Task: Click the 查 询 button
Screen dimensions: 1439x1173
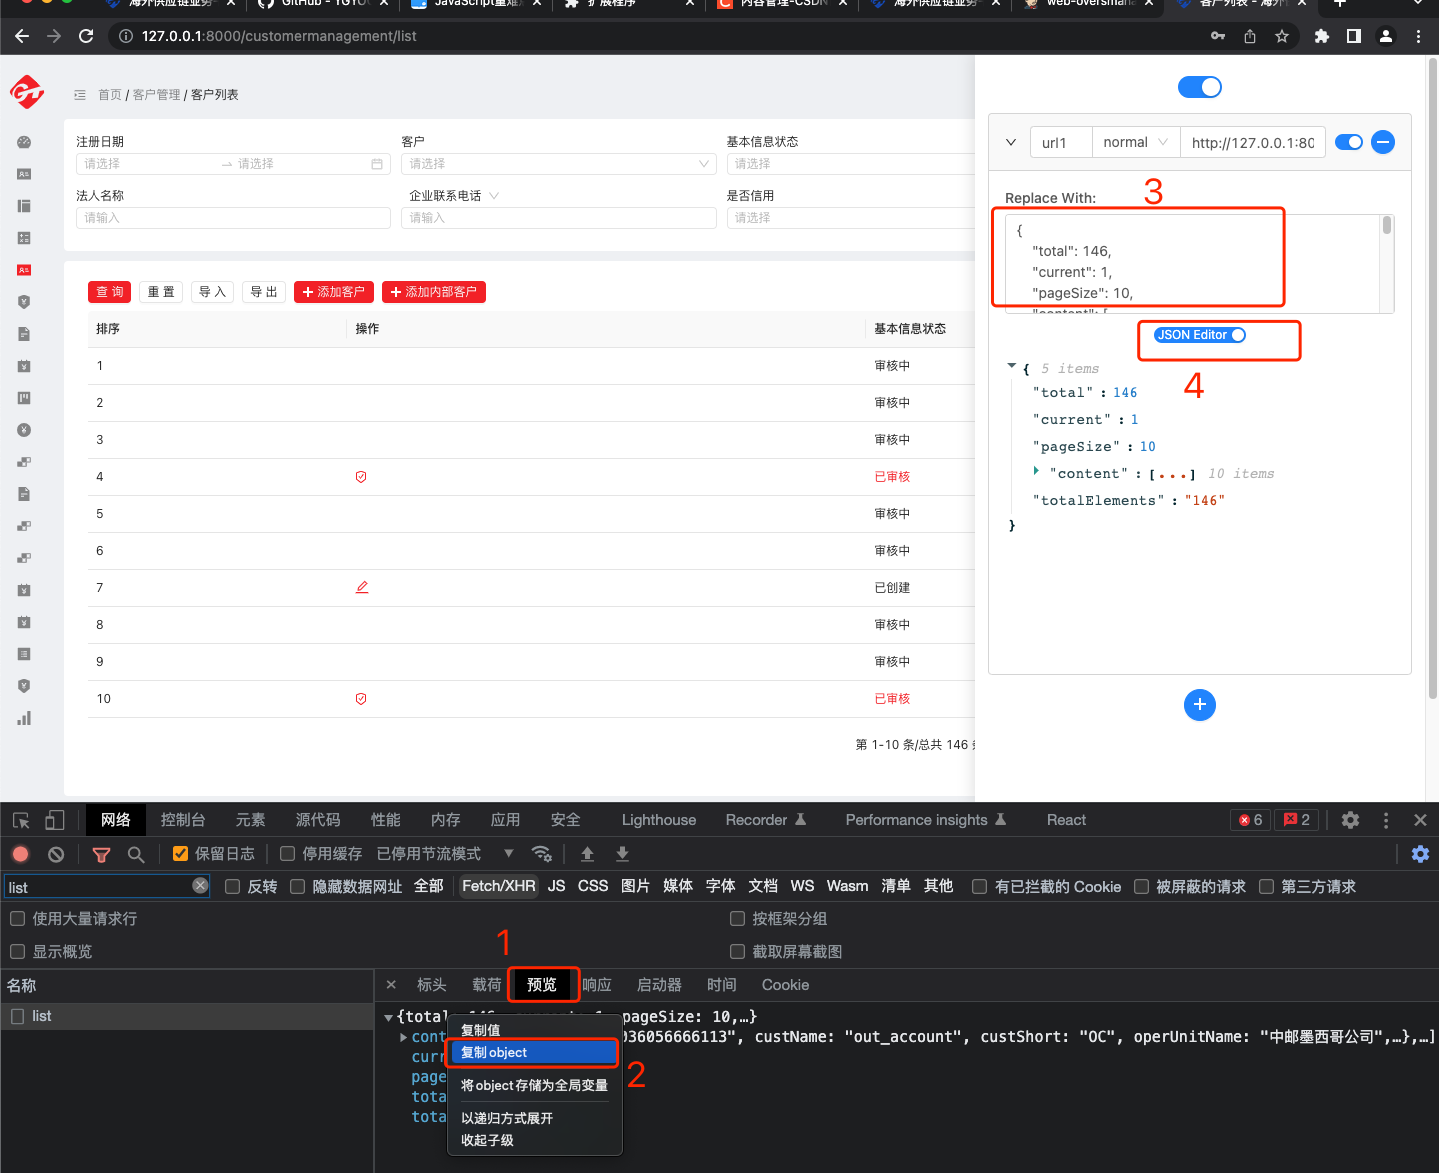Action: [x=110, y=292]
